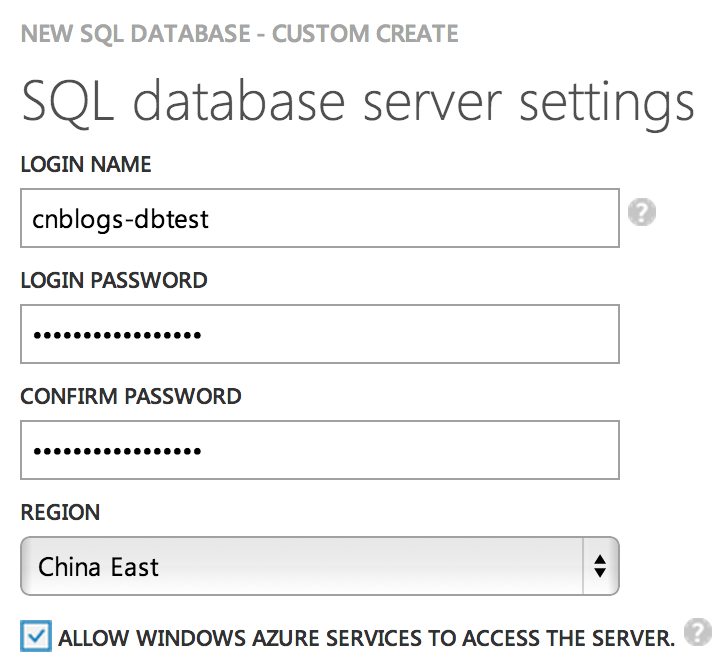Click into the Confirm Password field
The height and width of the screenshot is (670, 722).
coord(320,450)
